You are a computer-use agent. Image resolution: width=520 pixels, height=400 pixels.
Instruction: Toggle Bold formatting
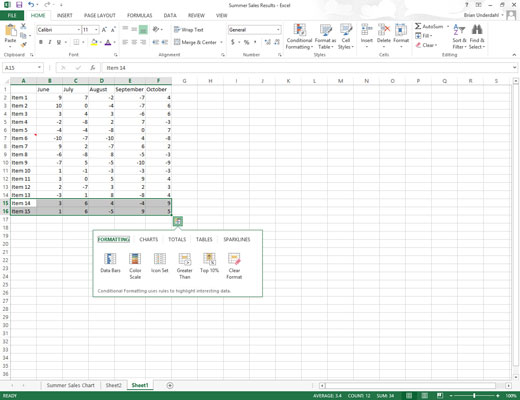pyautogui.click(x=41, y=42)
